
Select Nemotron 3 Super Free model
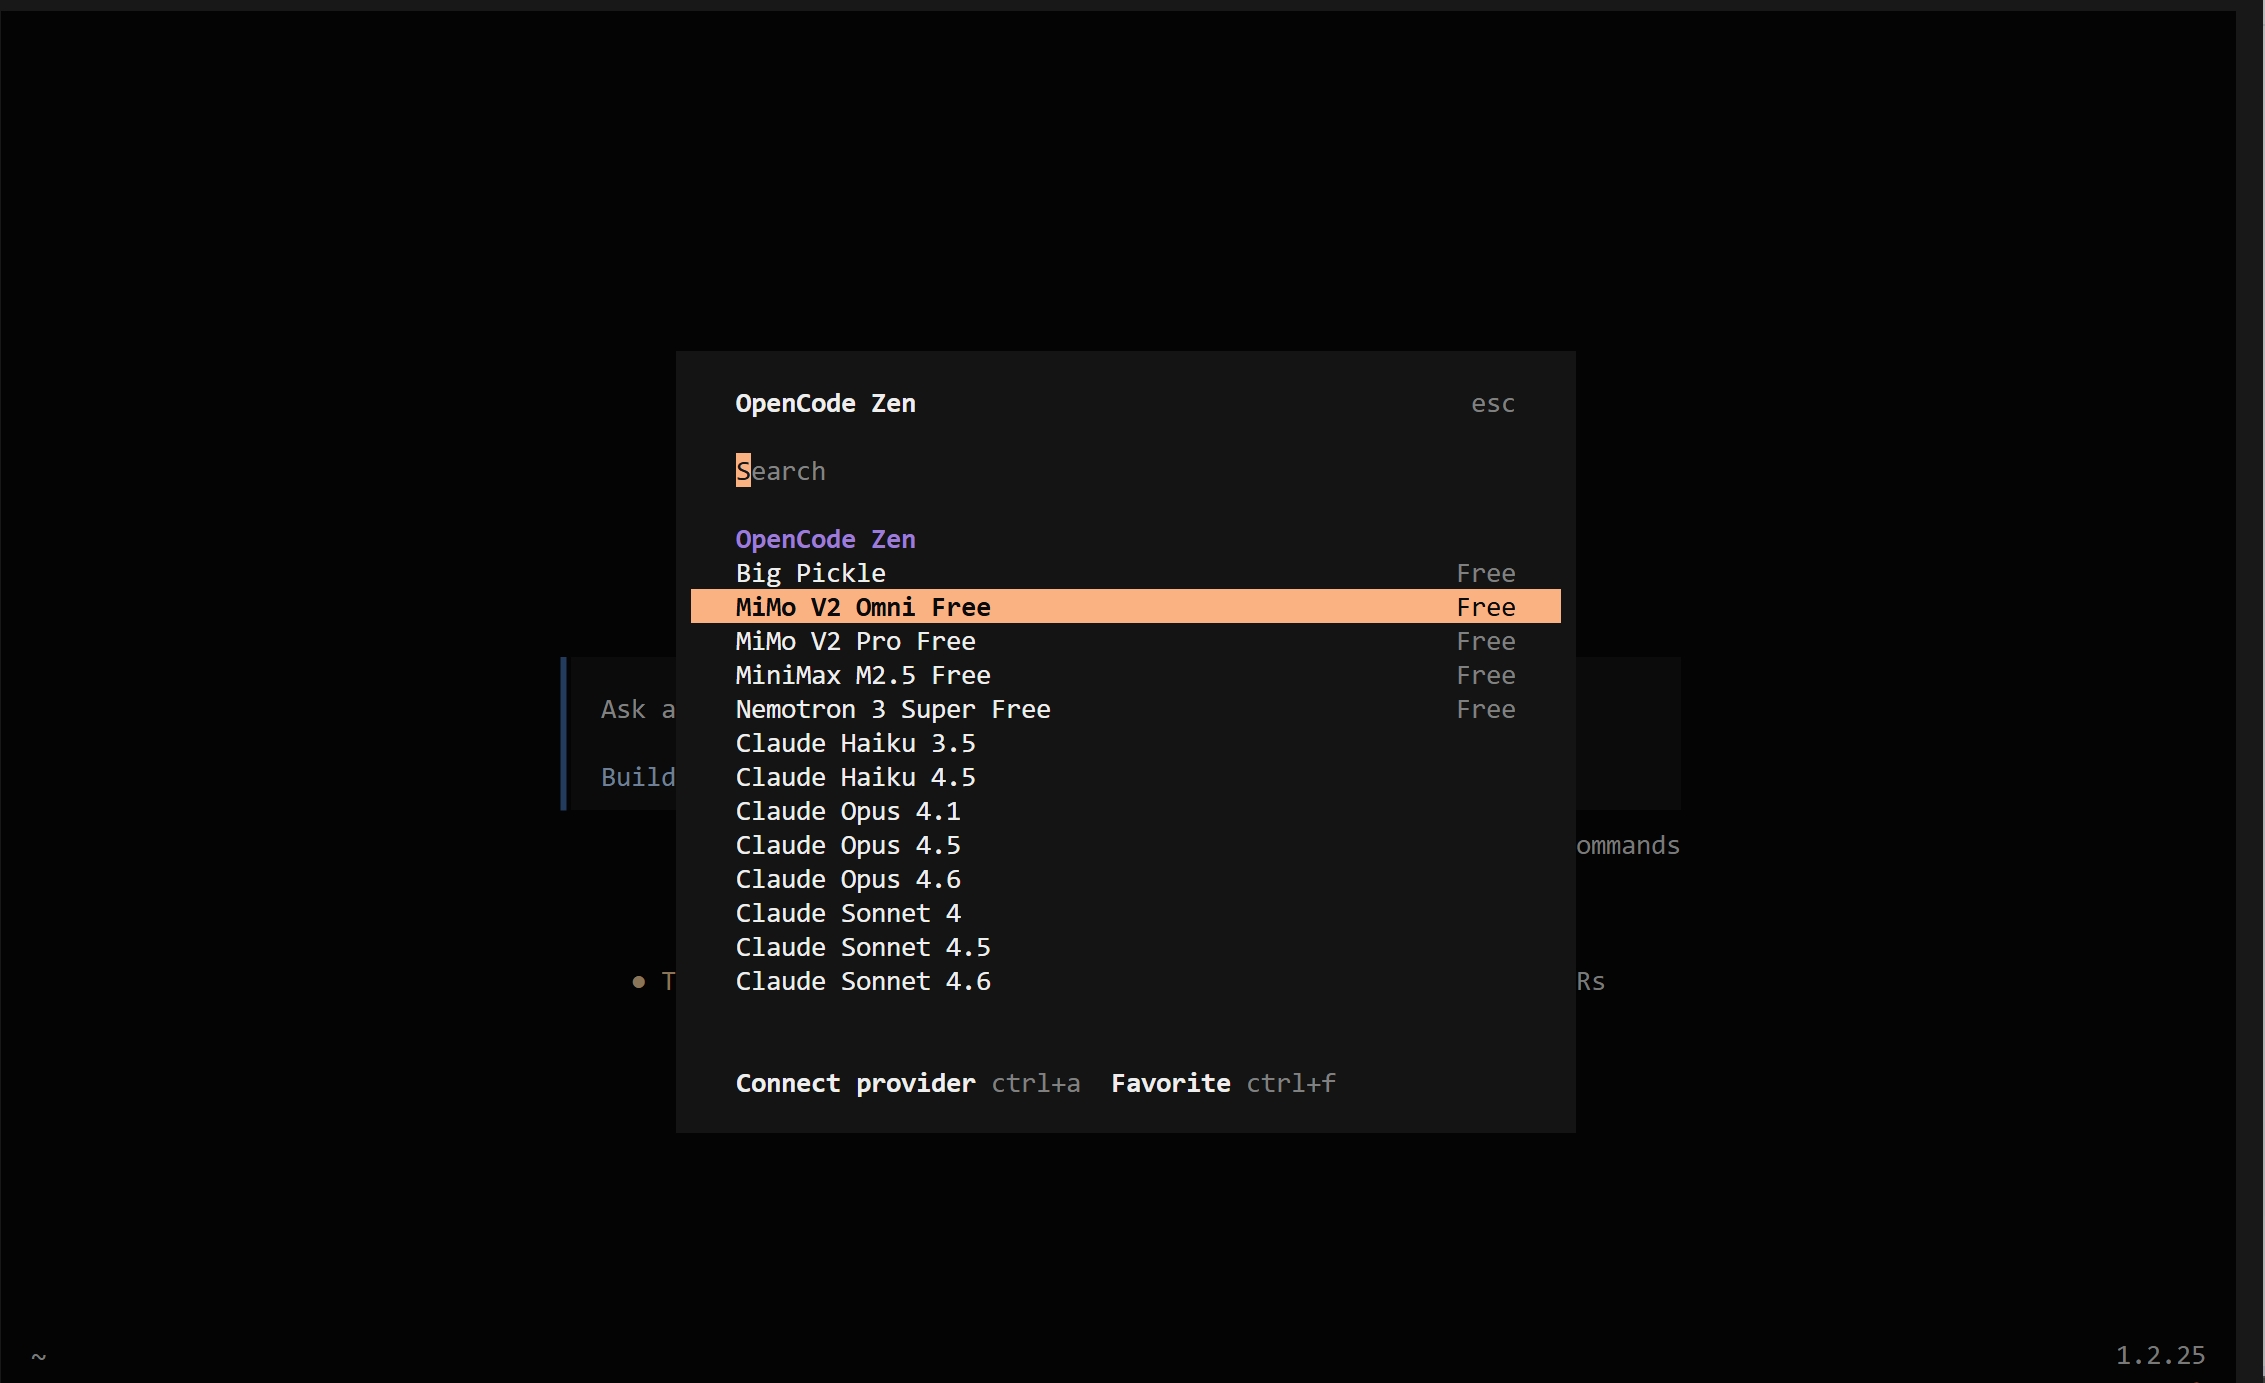coord(1125,709)
